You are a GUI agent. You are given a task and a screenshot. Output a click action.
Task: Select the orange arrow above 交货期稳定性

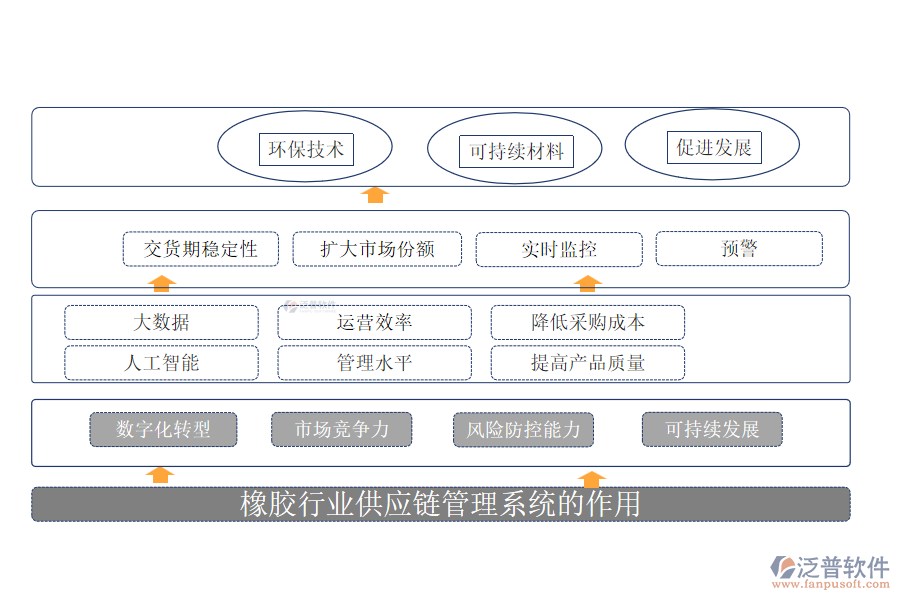(x=160, y=281)
